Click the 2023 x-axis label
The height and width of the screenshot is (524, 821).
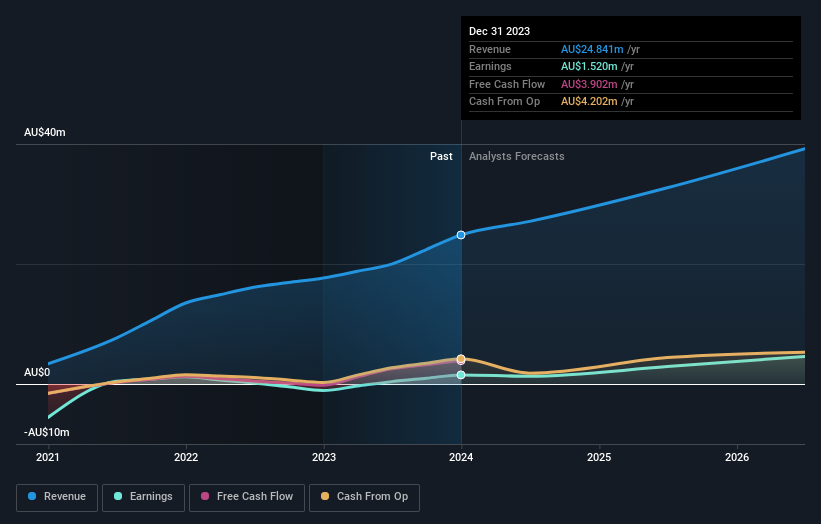324,458
